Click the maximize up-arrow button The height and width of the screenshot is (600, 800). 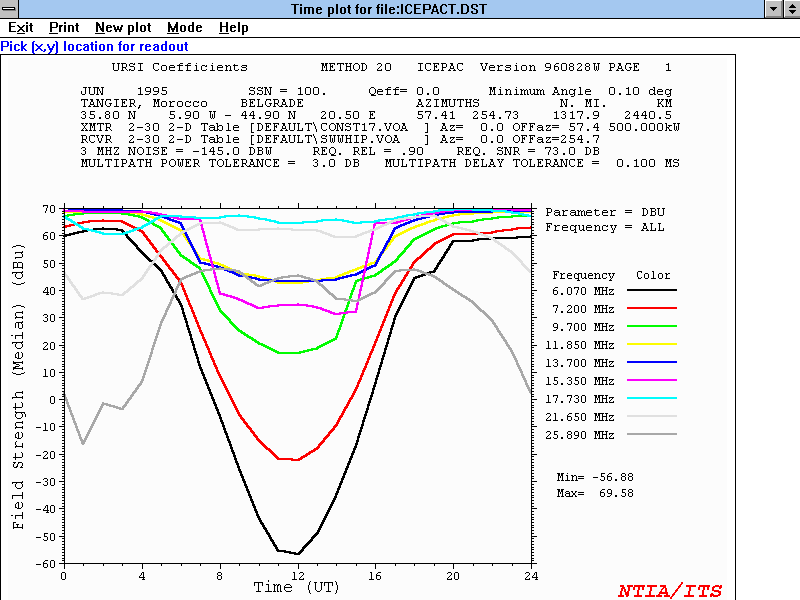(x=790, y=9)
